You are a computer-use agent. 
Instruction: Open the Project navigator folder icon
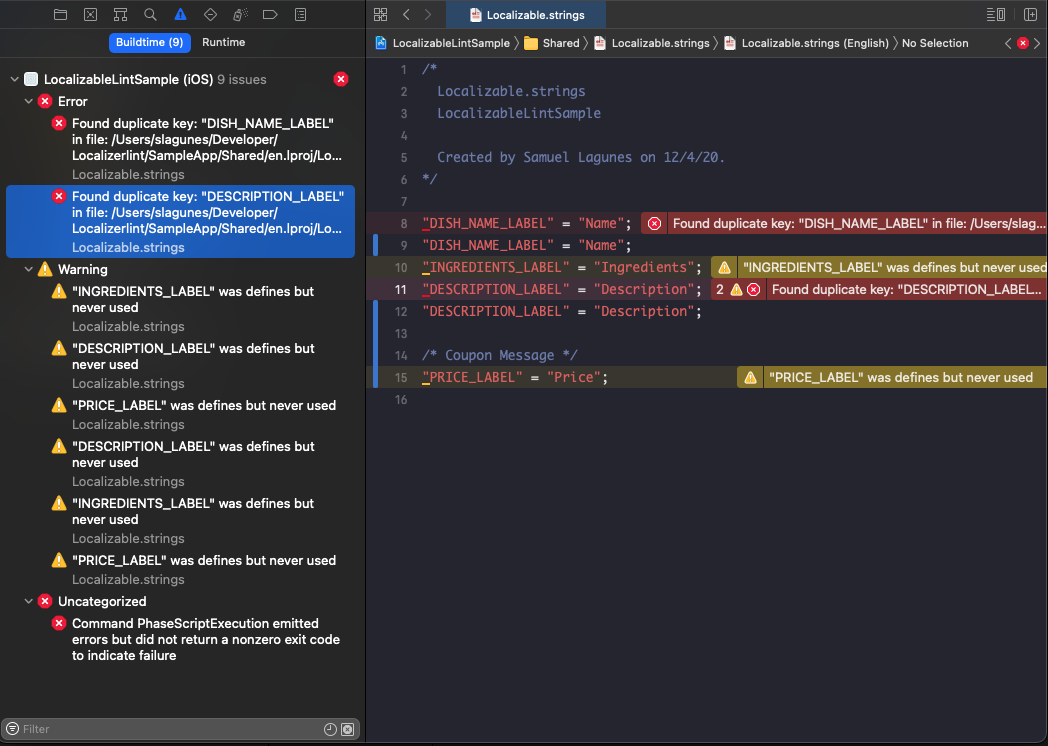(60, 14)
